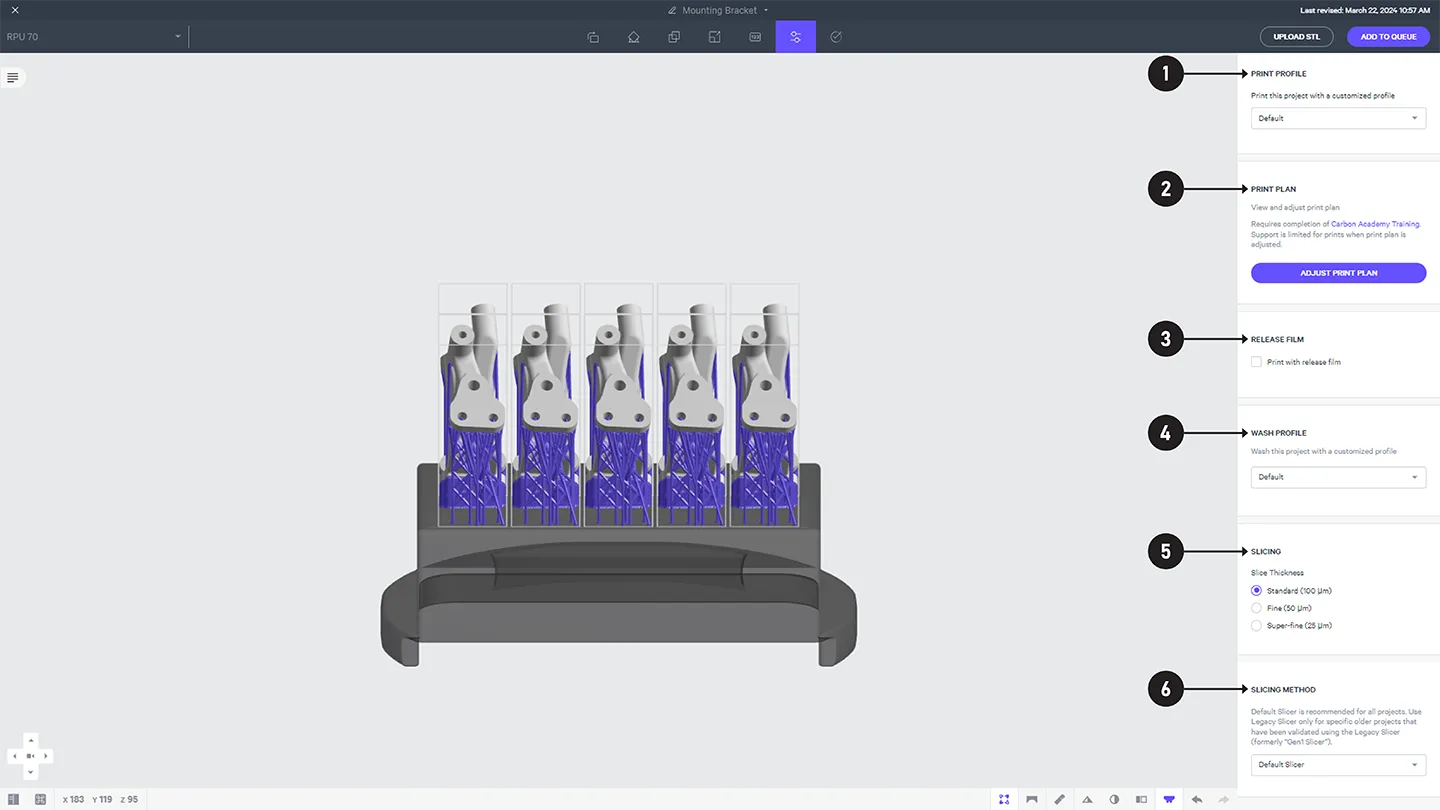1440x810 pixels.
Task: Click the bounding-box nodes icon in bottom bar
Action: click(1004, 799)
